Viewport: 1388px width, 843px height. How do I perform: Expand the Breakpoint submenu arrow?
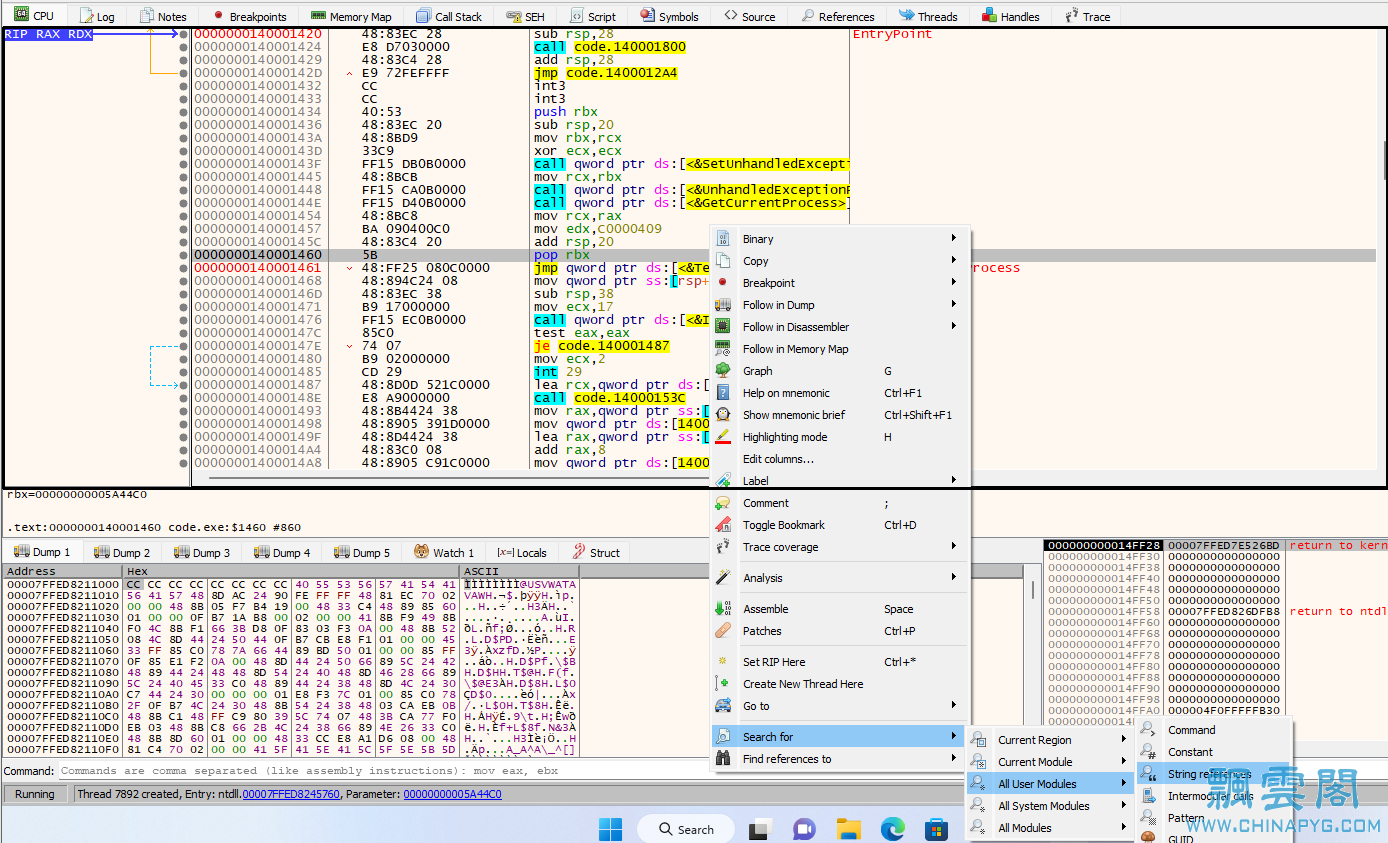(x=954, y=283)
